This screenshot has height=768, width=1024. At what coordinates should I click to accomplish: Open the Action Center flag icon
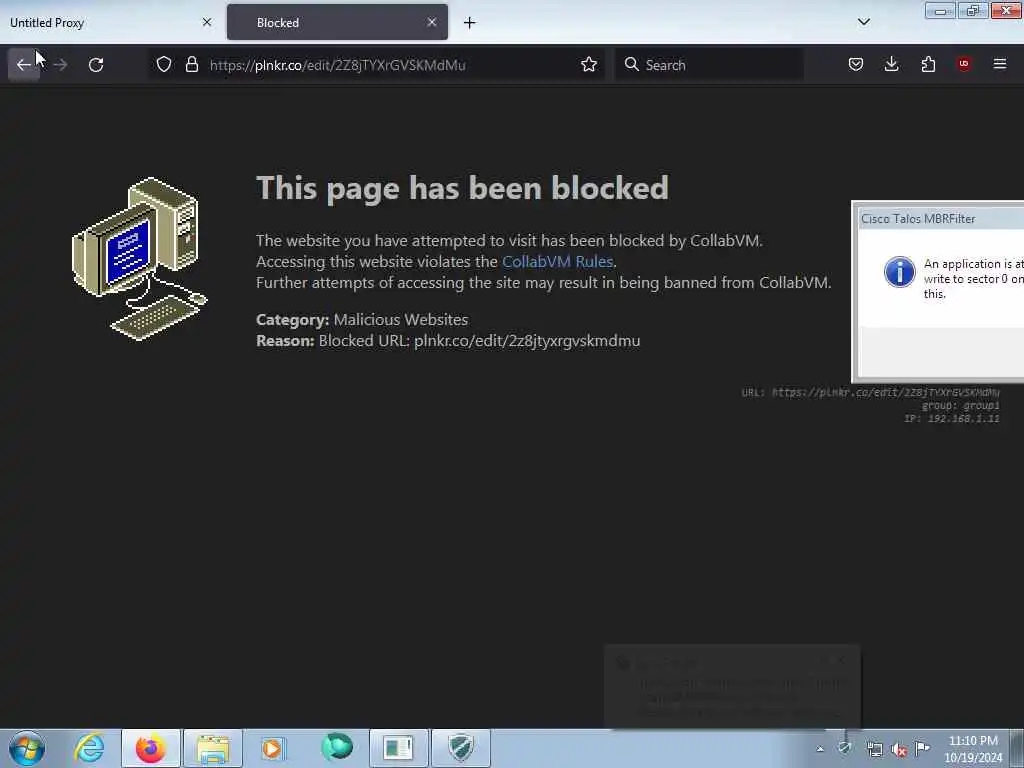point(922,748)
